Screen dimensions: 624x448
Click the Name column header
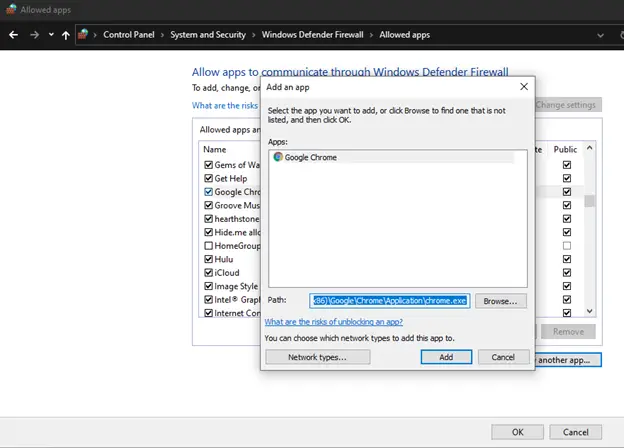pos(215,150)
